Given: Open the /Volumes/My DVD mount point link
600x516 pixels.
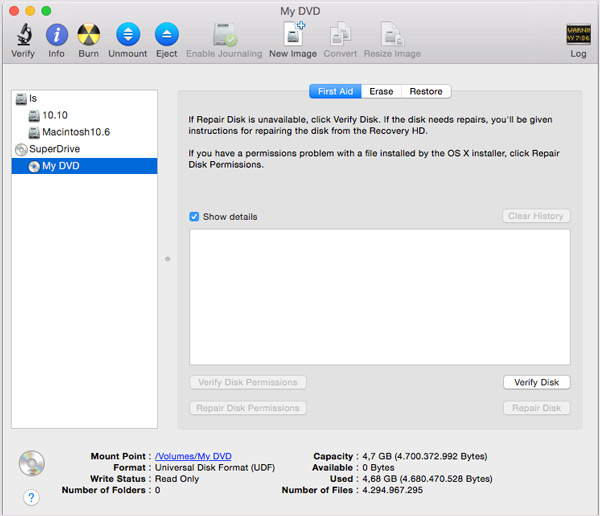Looking at the screenshot, I should tap(193, 456).
